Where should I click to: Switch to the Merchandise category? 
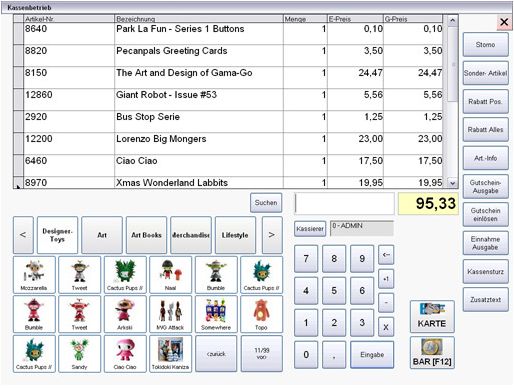coord(191,235)
